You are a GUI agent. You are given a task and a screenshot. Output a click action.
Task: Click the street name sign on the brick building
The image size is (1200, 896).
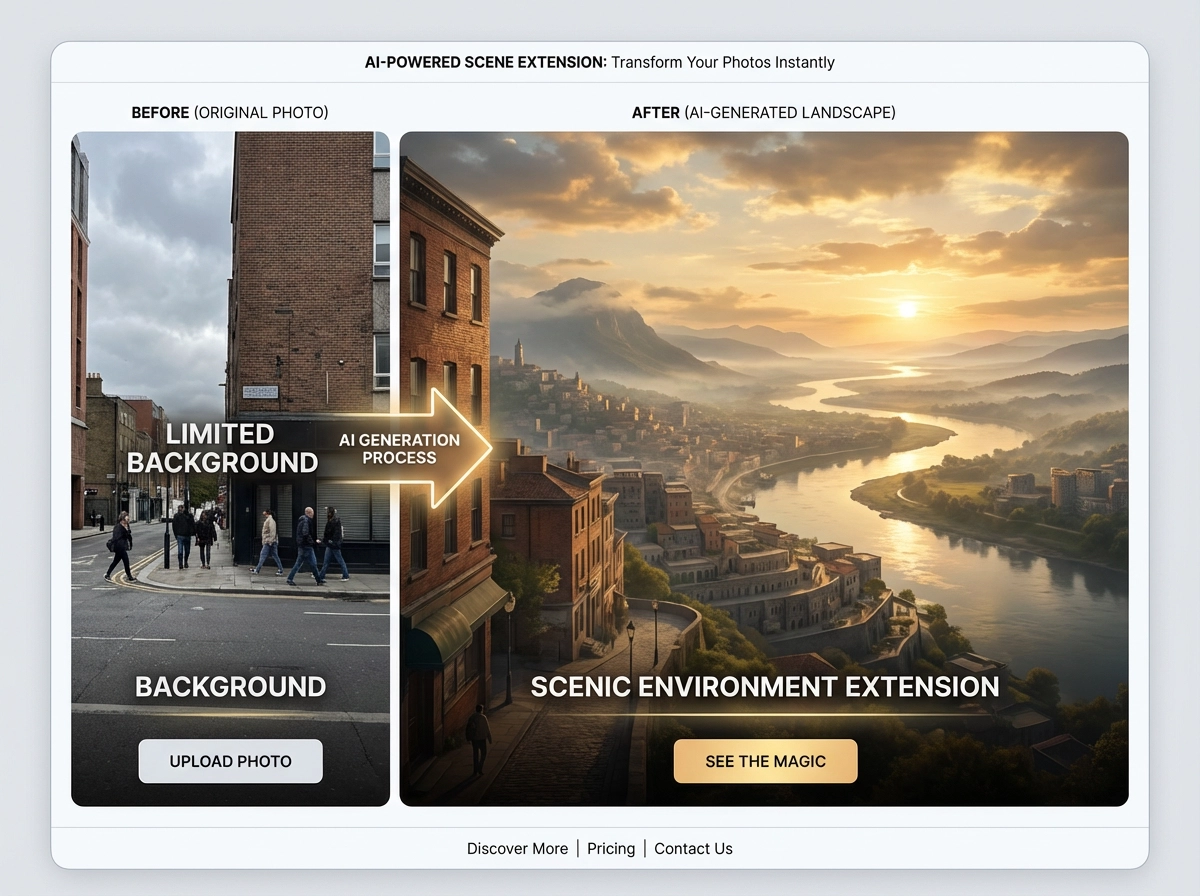tap(258, 391)
